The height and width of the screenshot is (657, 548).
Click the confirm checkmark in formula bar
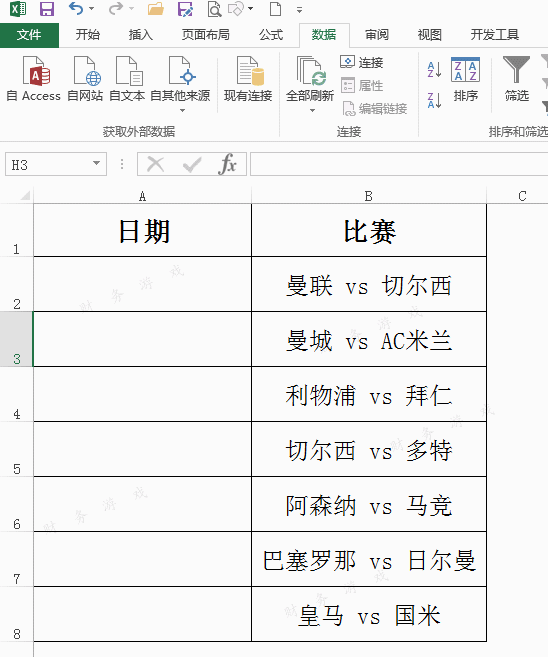tap(192, 164)
